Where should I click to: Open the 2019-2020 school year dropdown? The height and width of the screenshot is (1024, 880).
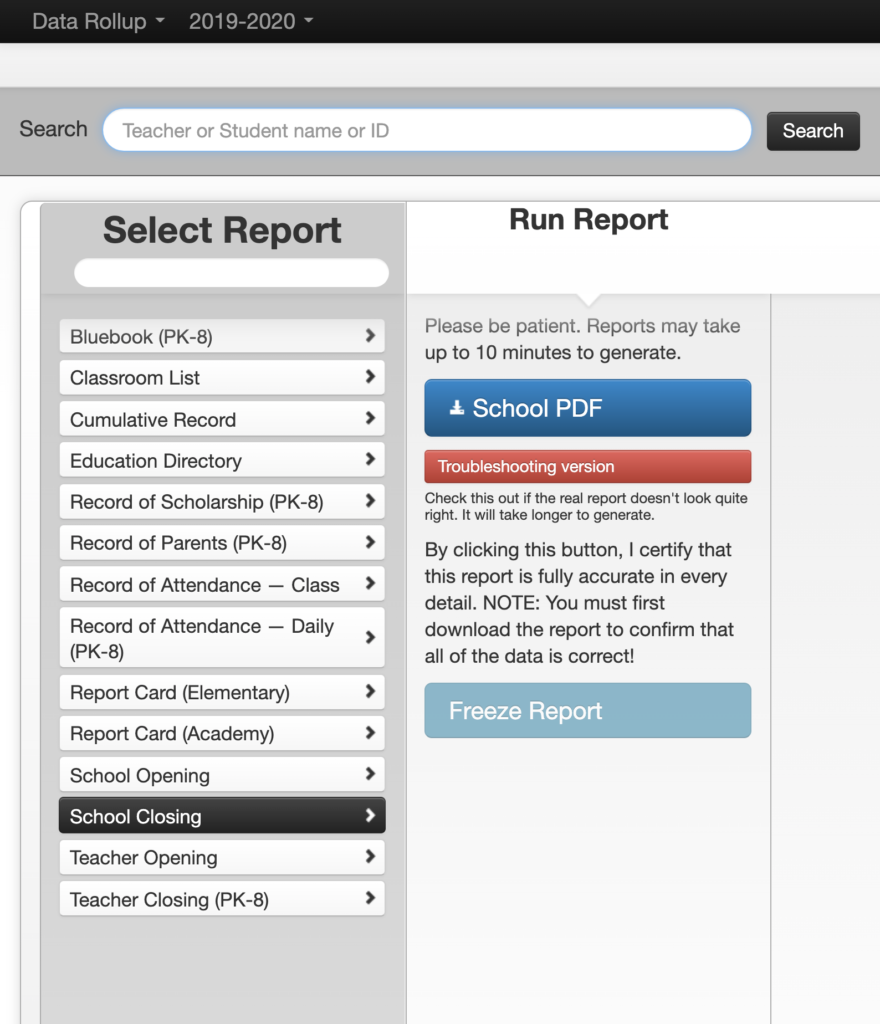click(x=251, y=22)
